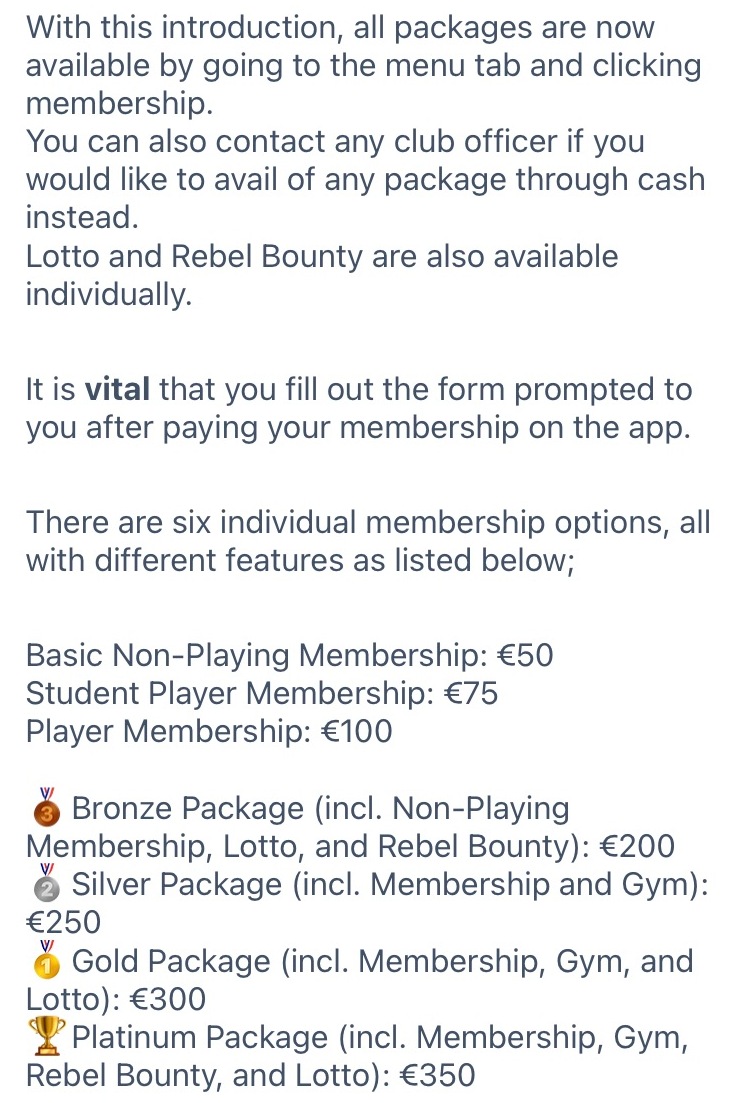The image size is (735, 1103).
Task: Click the Silver Package text
Action: [x=177, y=884]
